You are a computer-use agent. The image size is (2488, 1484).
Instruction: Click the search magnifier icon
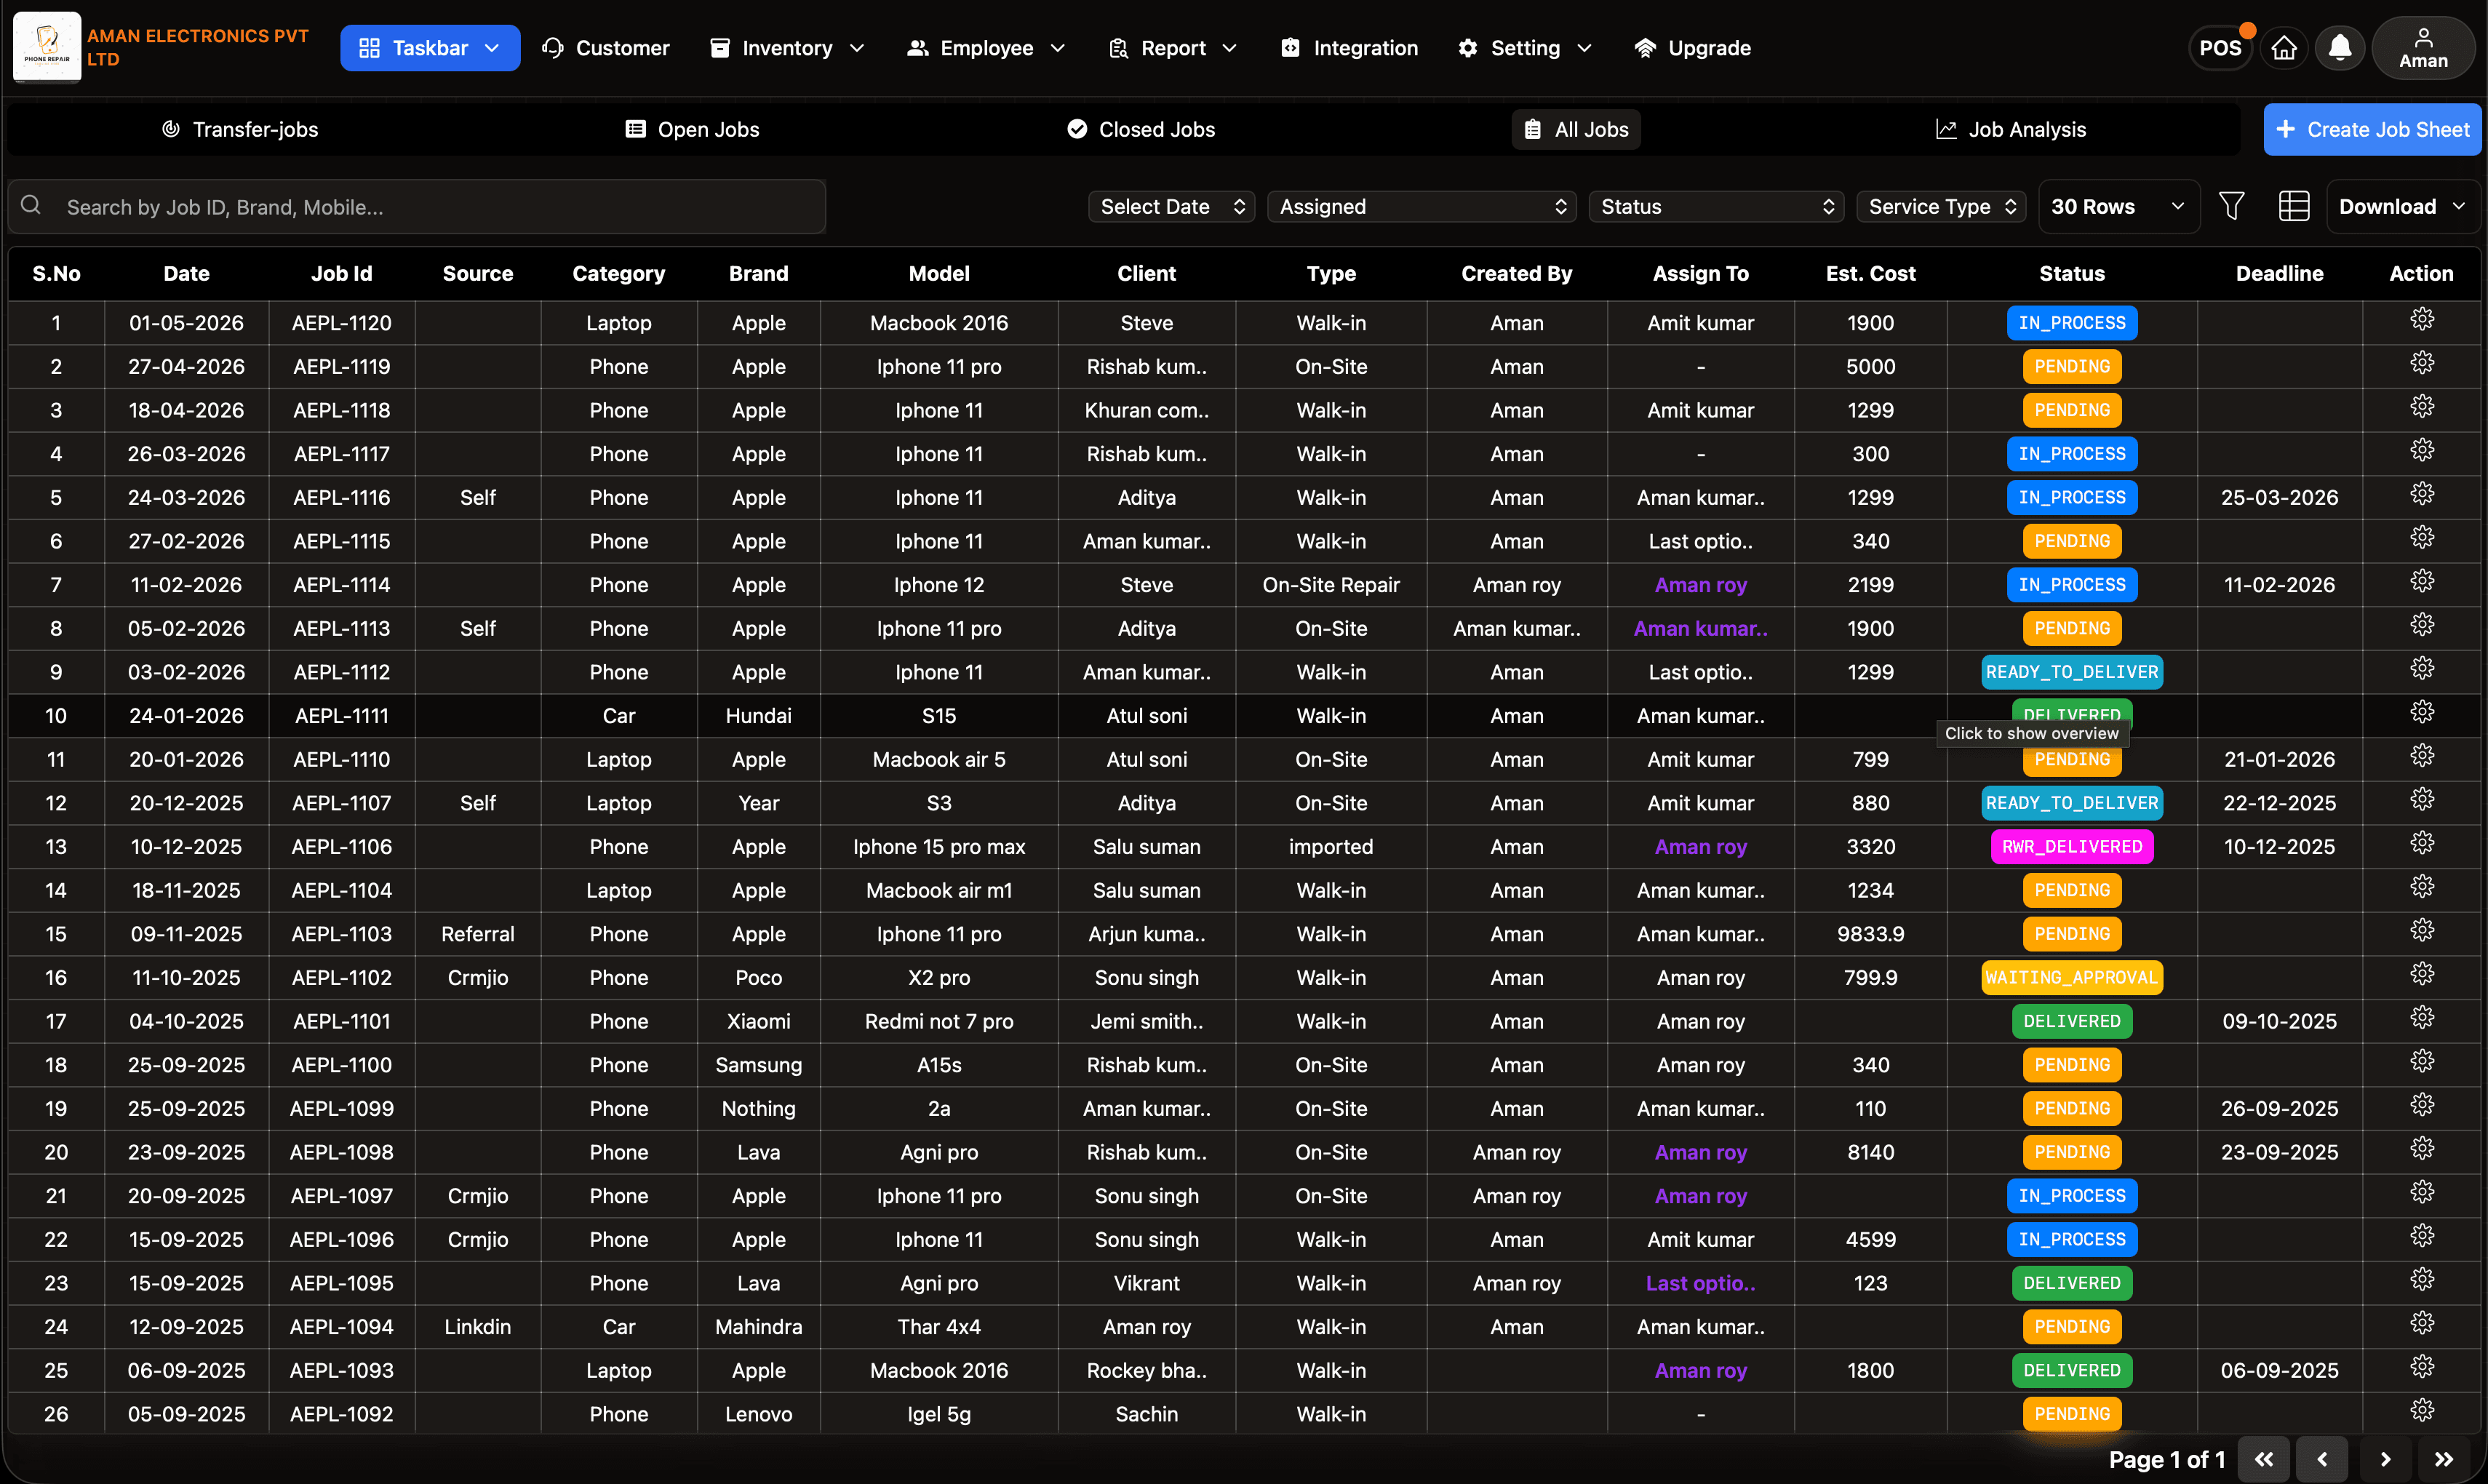coord(31,205)
